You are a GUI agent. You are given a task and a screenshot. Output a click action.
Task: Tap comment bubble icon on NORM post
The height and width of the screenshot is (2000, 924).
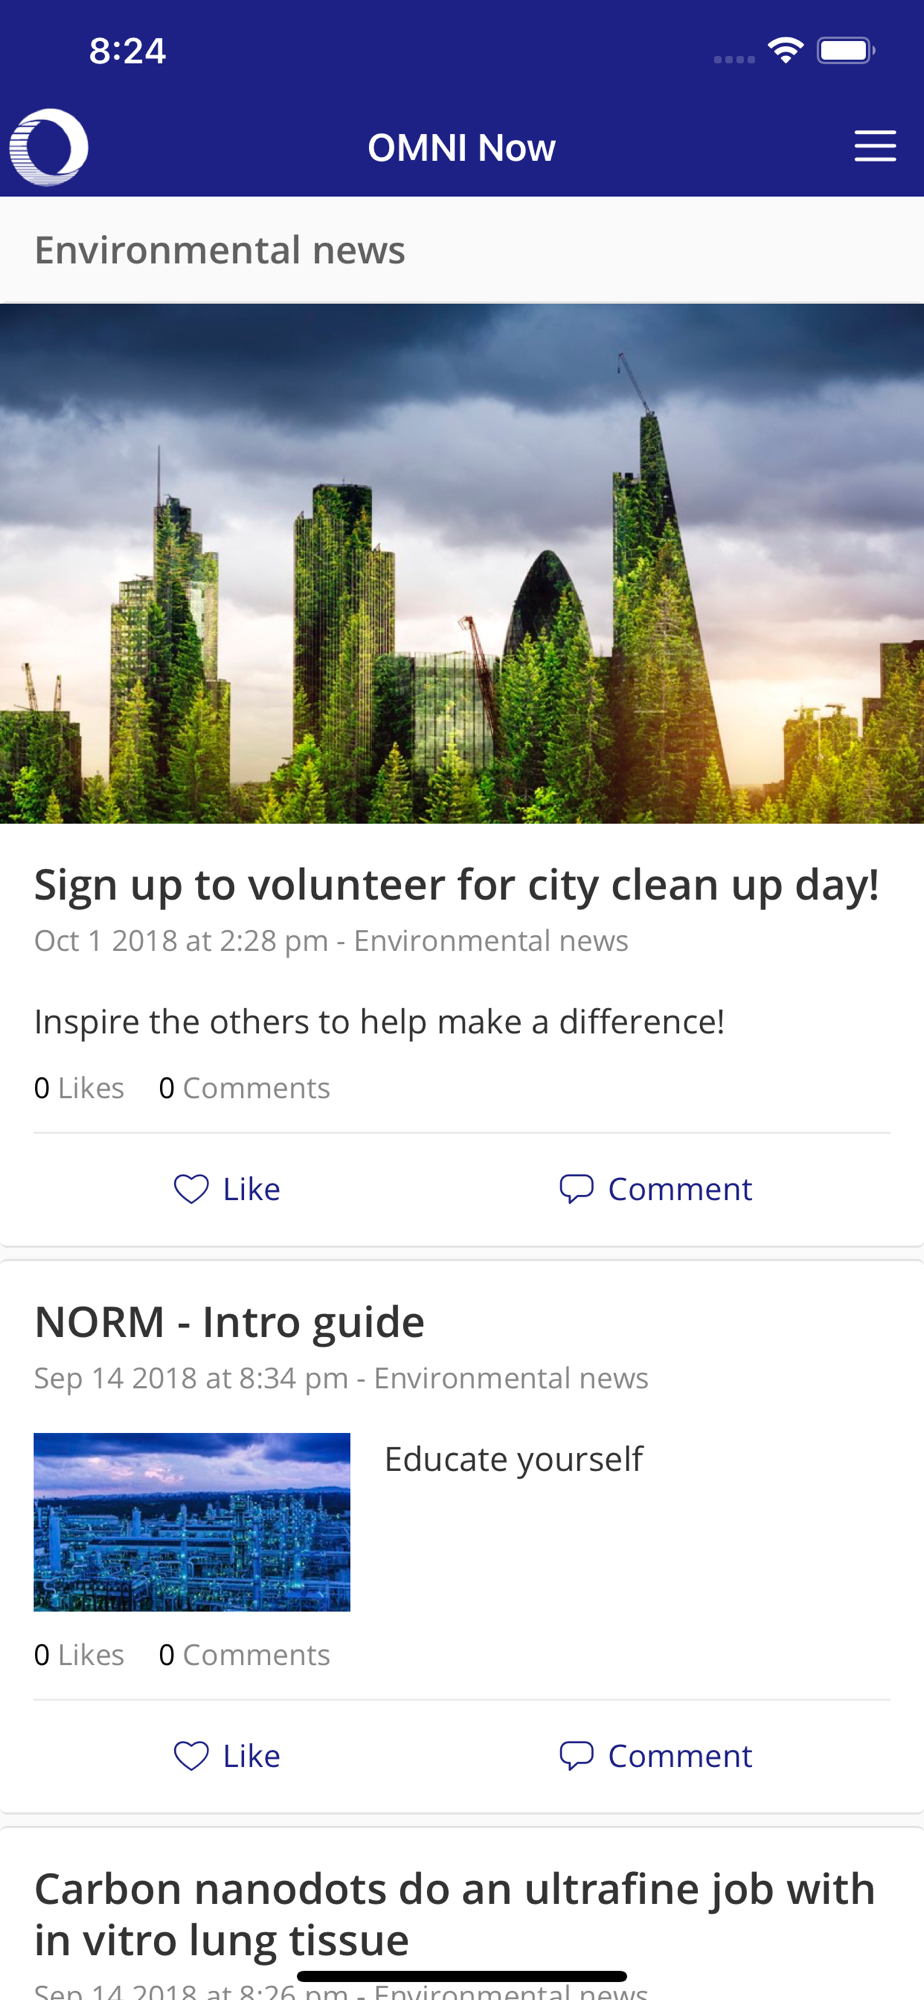[576, 1756]
